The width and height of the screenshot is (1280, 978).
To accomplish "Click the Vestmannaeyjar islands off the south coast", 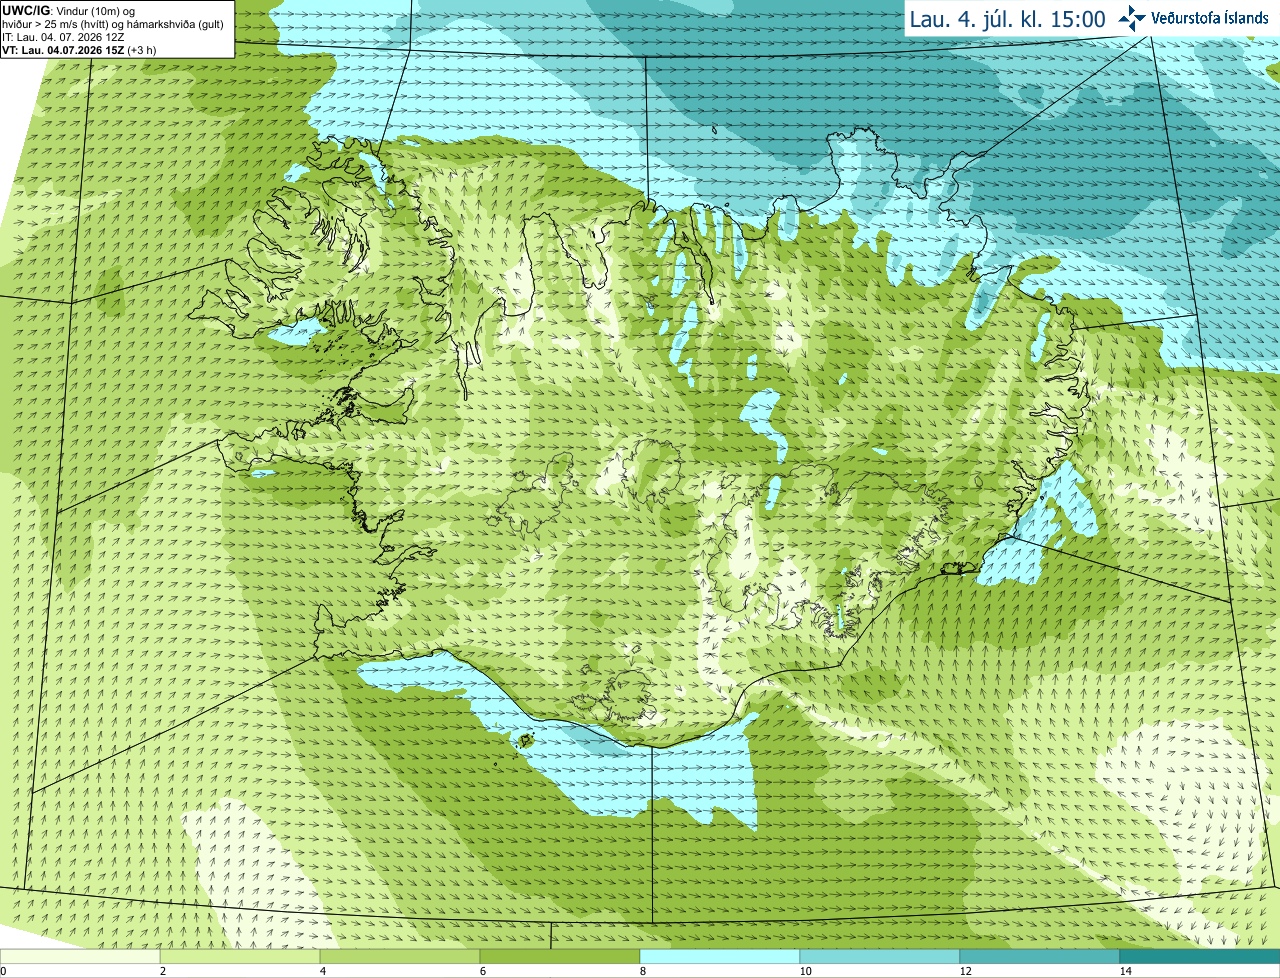I will click(524, 740).
